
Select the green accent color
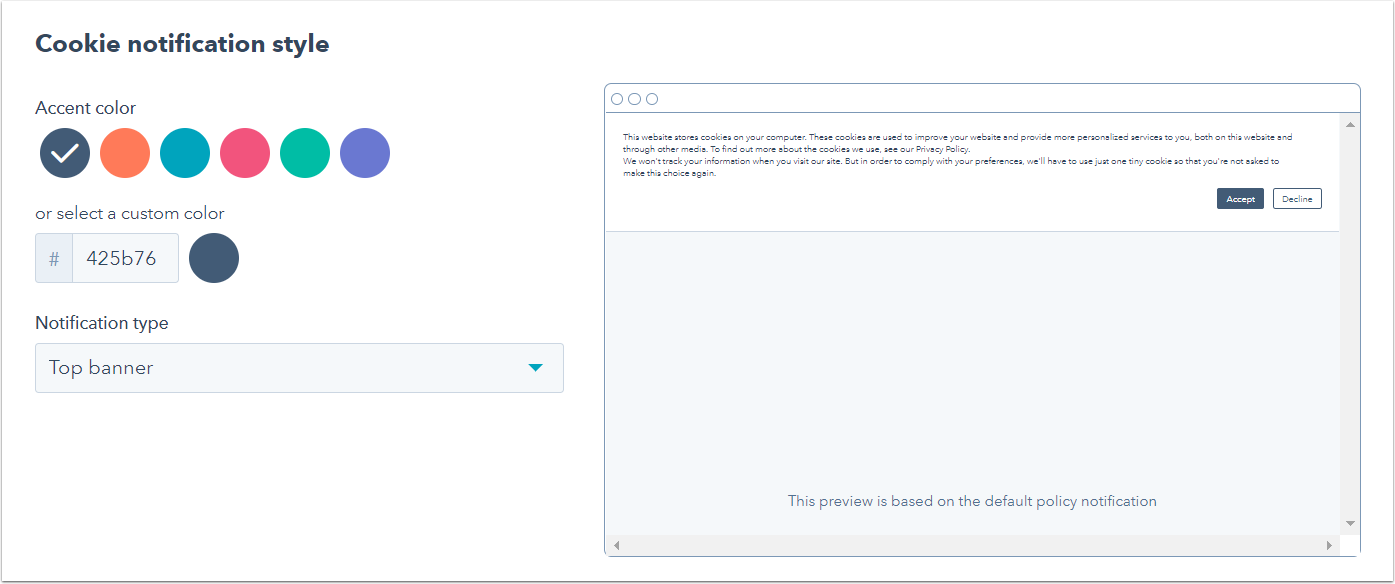[304, 153]
